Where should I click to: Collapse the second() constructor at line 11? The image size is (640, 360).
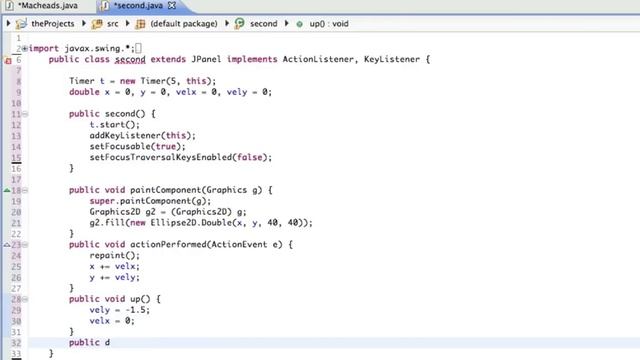click(25, 114)
